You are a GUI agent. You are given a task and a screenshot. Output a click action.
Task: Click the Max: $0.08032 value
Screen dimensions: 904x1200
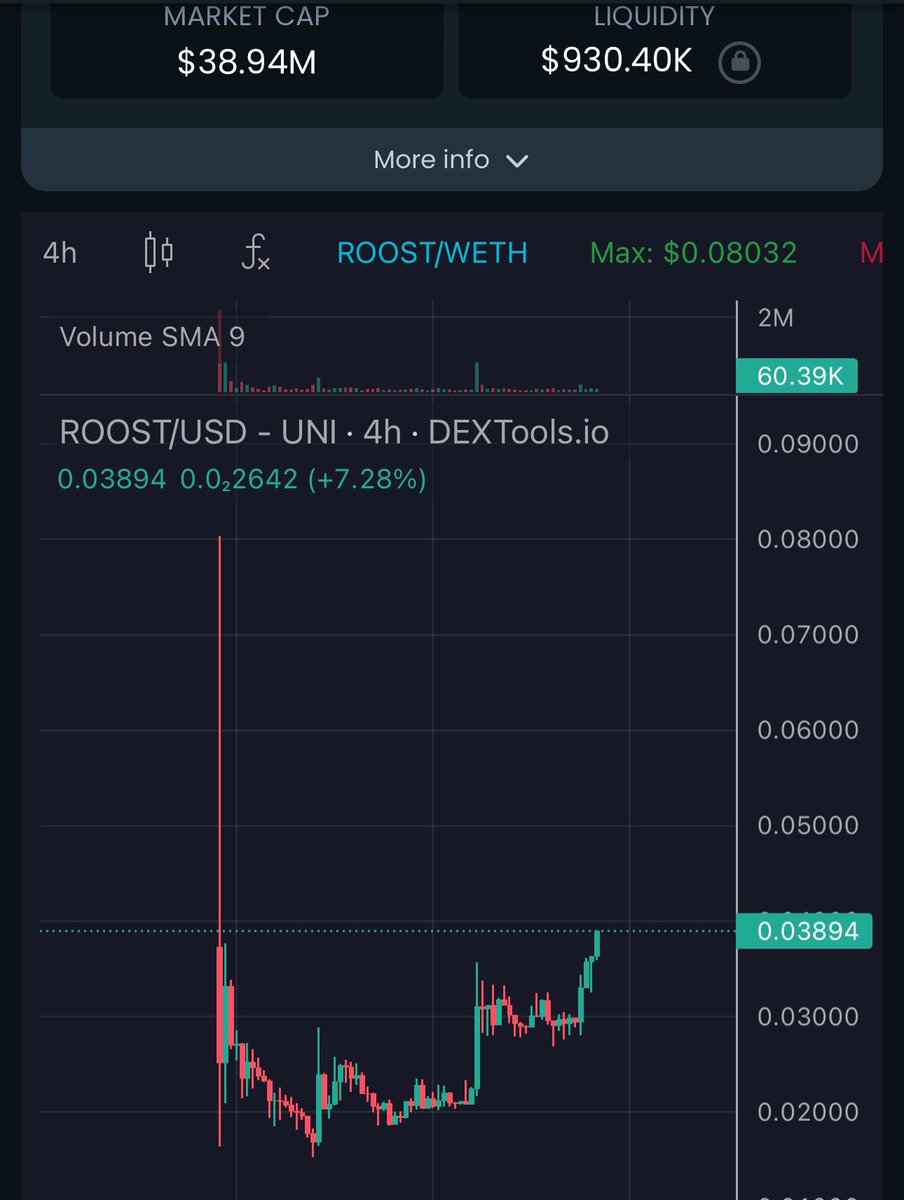pyautogui.click(x=694, y=253)
